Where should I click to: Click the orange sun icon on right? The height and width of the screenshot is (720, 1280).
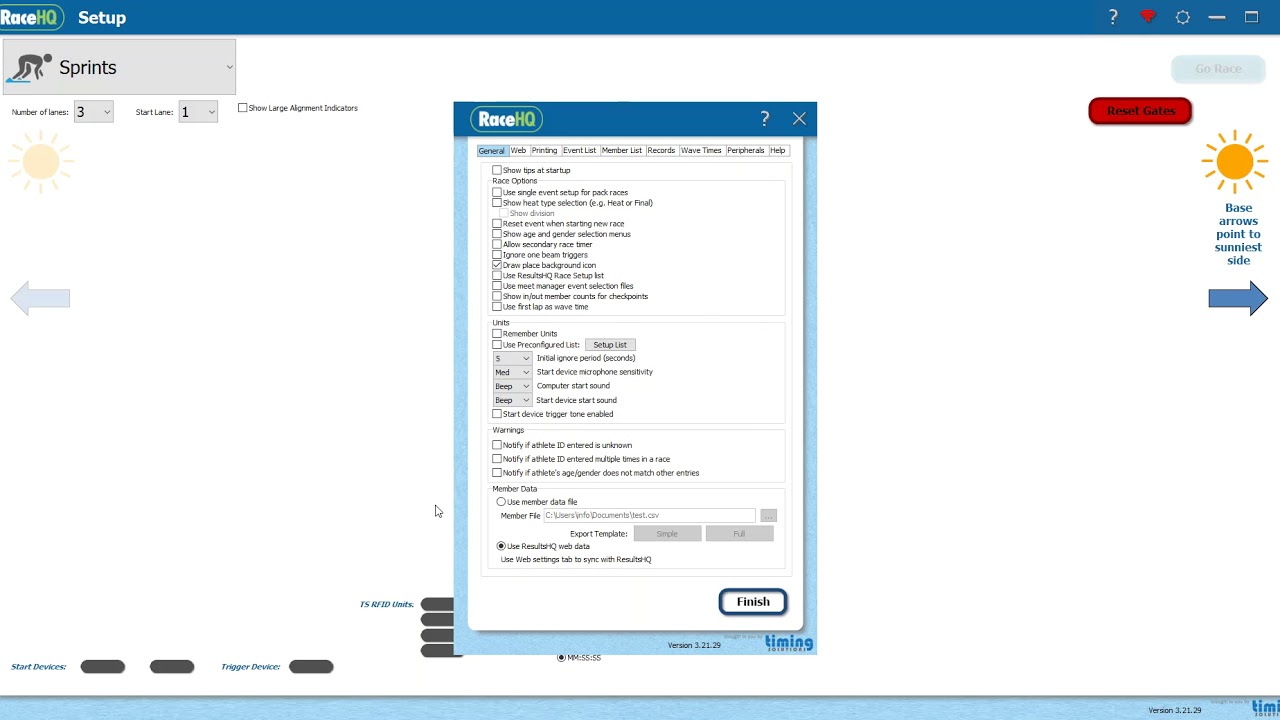[1235, 161]
